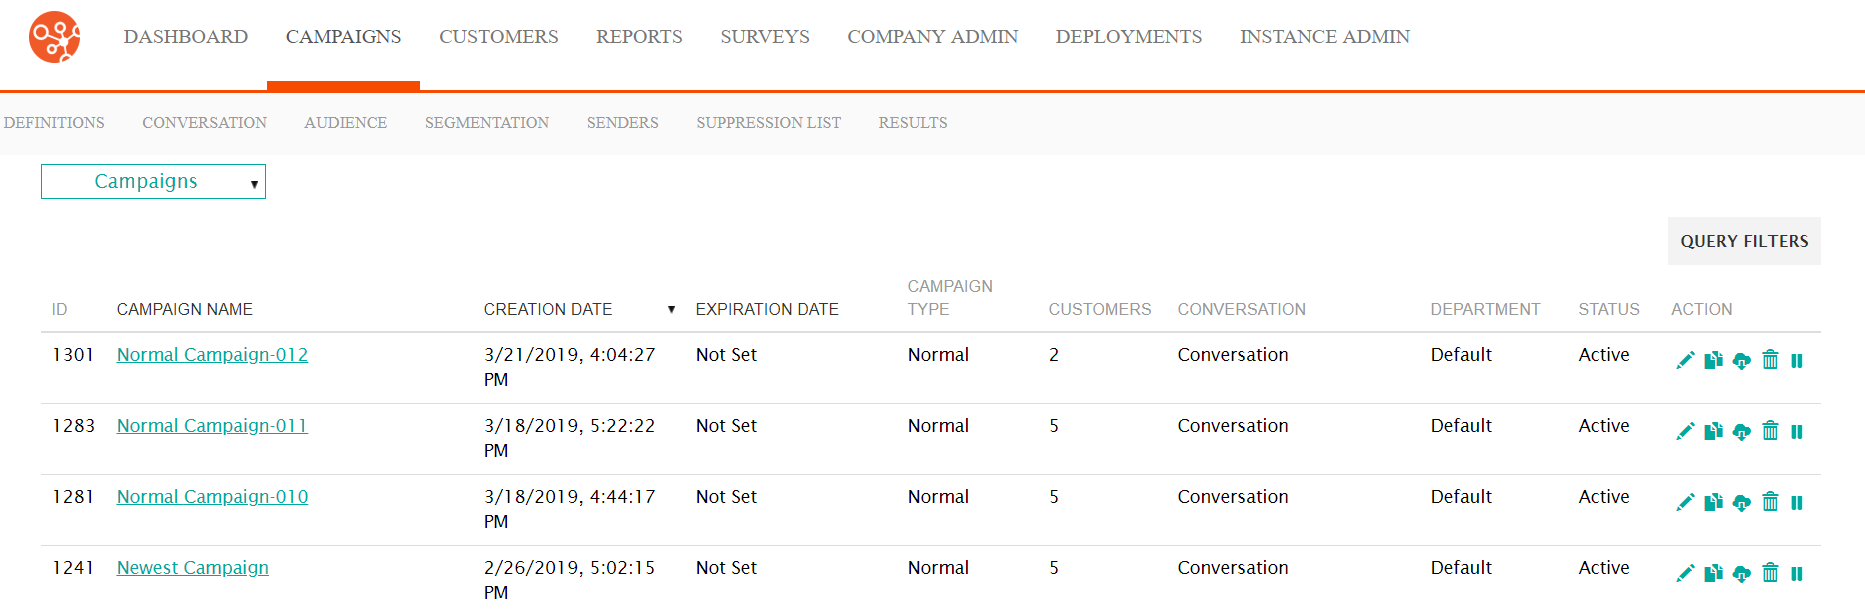Click the orange app logo
Image resolution: width=1865 pixels, height=612 pixels.
(x=55, y=38)
